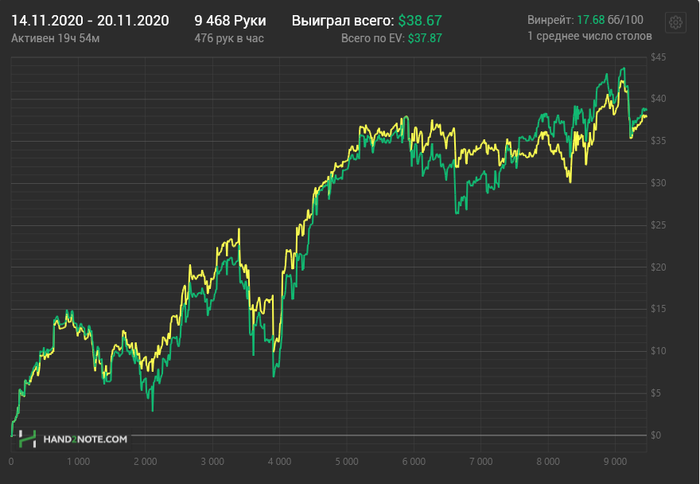Click the '1 000' x-axis label

pyautogui.click(x=79, y=462)
